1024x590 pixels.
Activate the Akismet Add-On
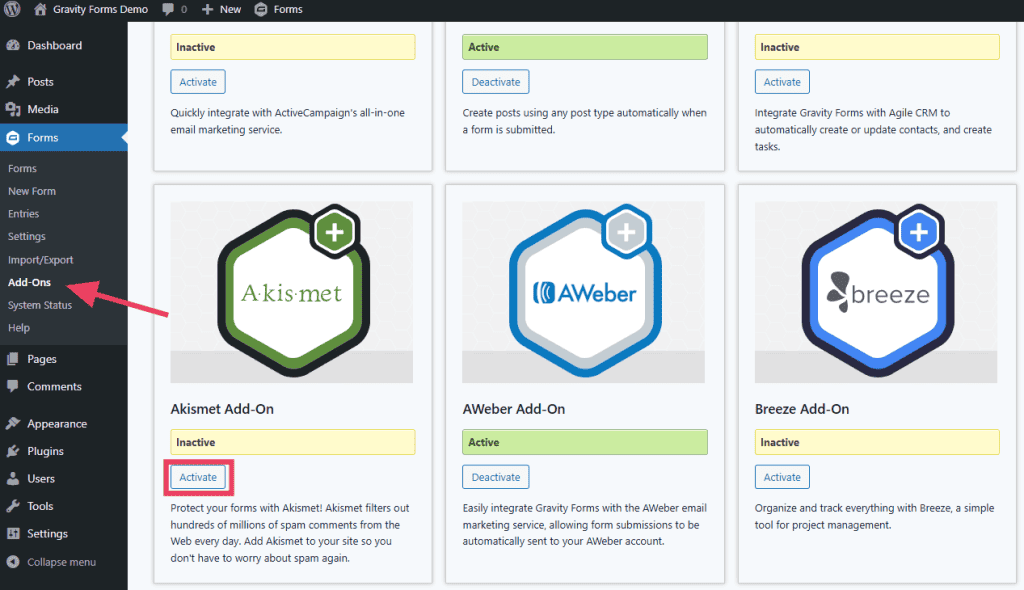198,477
